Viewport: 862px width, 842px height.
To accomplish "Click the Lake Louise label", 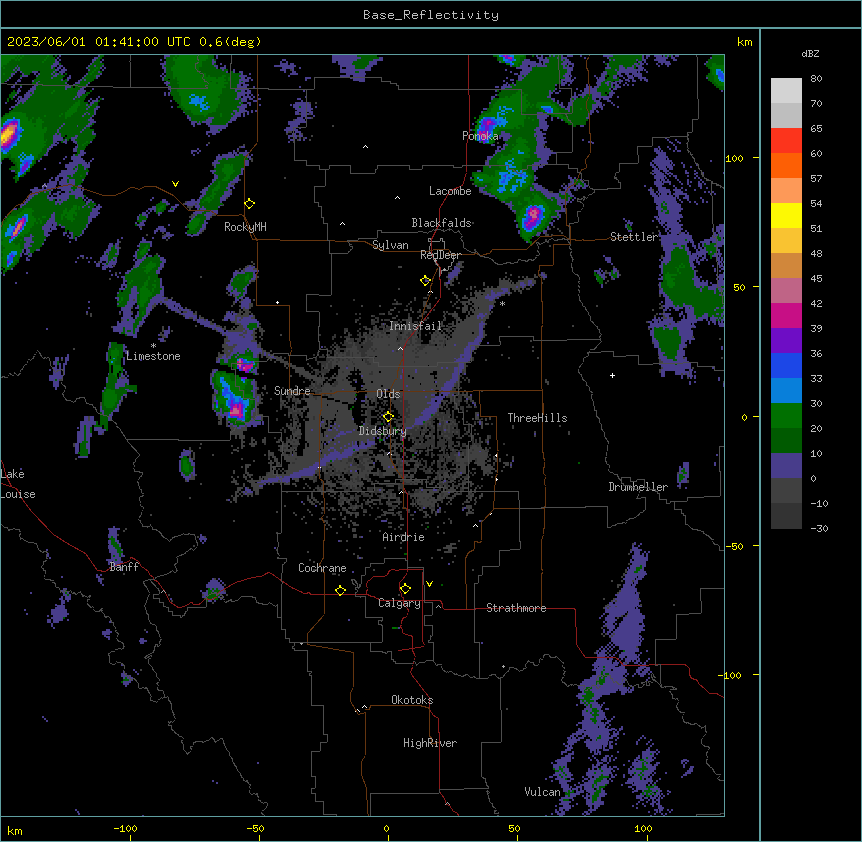I will [x=18, y=484].
